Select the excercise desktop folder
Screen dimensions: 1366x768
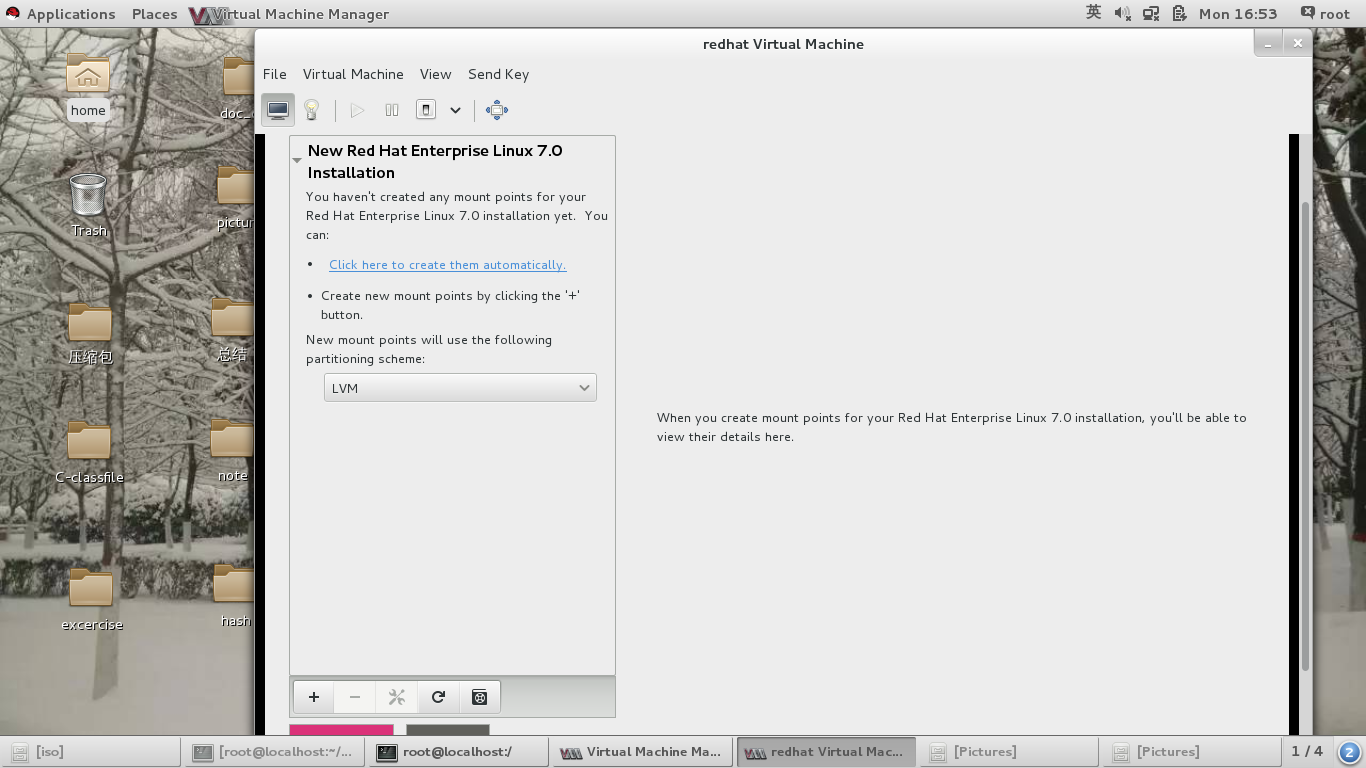tap(91, 601)
